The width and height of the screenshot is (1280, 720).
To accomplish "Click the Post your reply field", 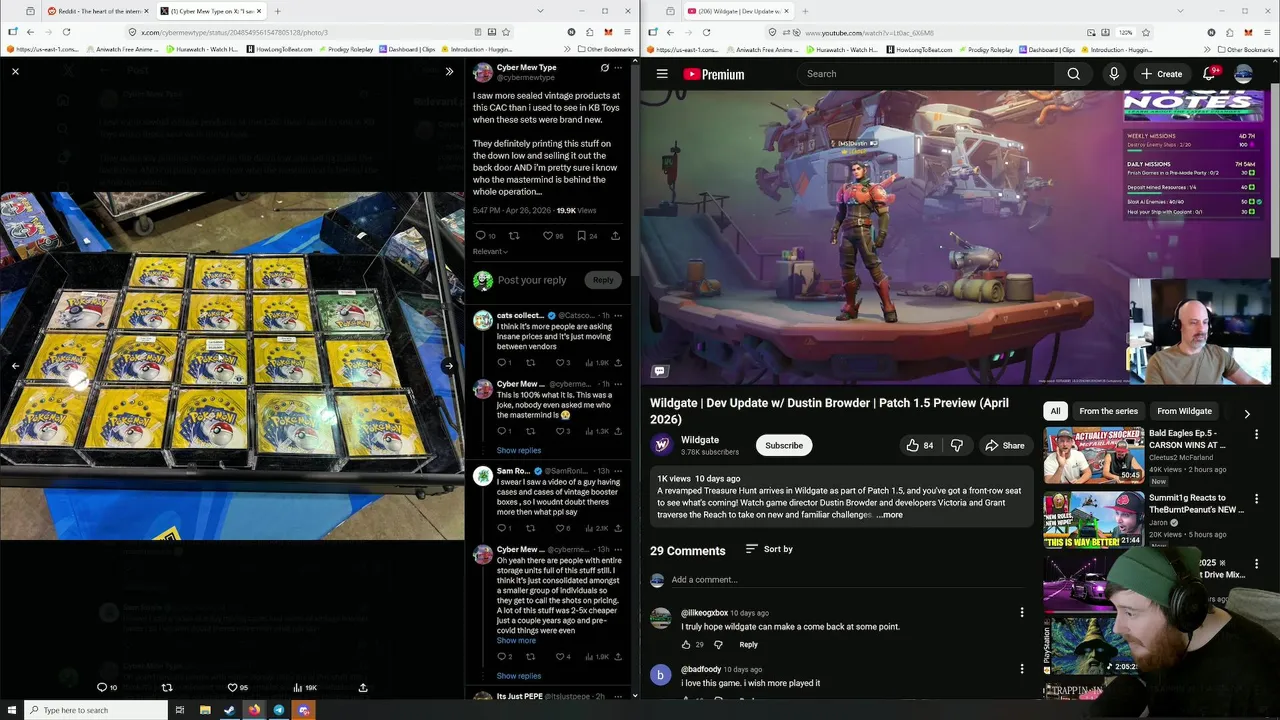I will [x=532, y=280].
